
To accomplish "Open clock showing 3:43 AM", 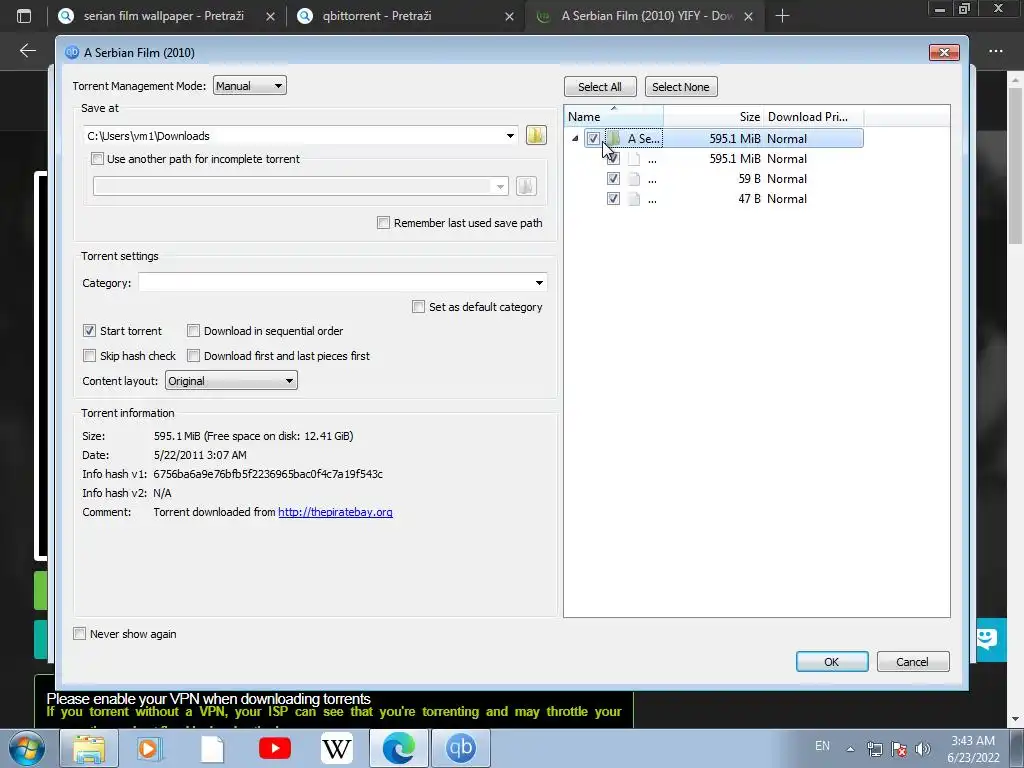I will (x=973, y=749).
